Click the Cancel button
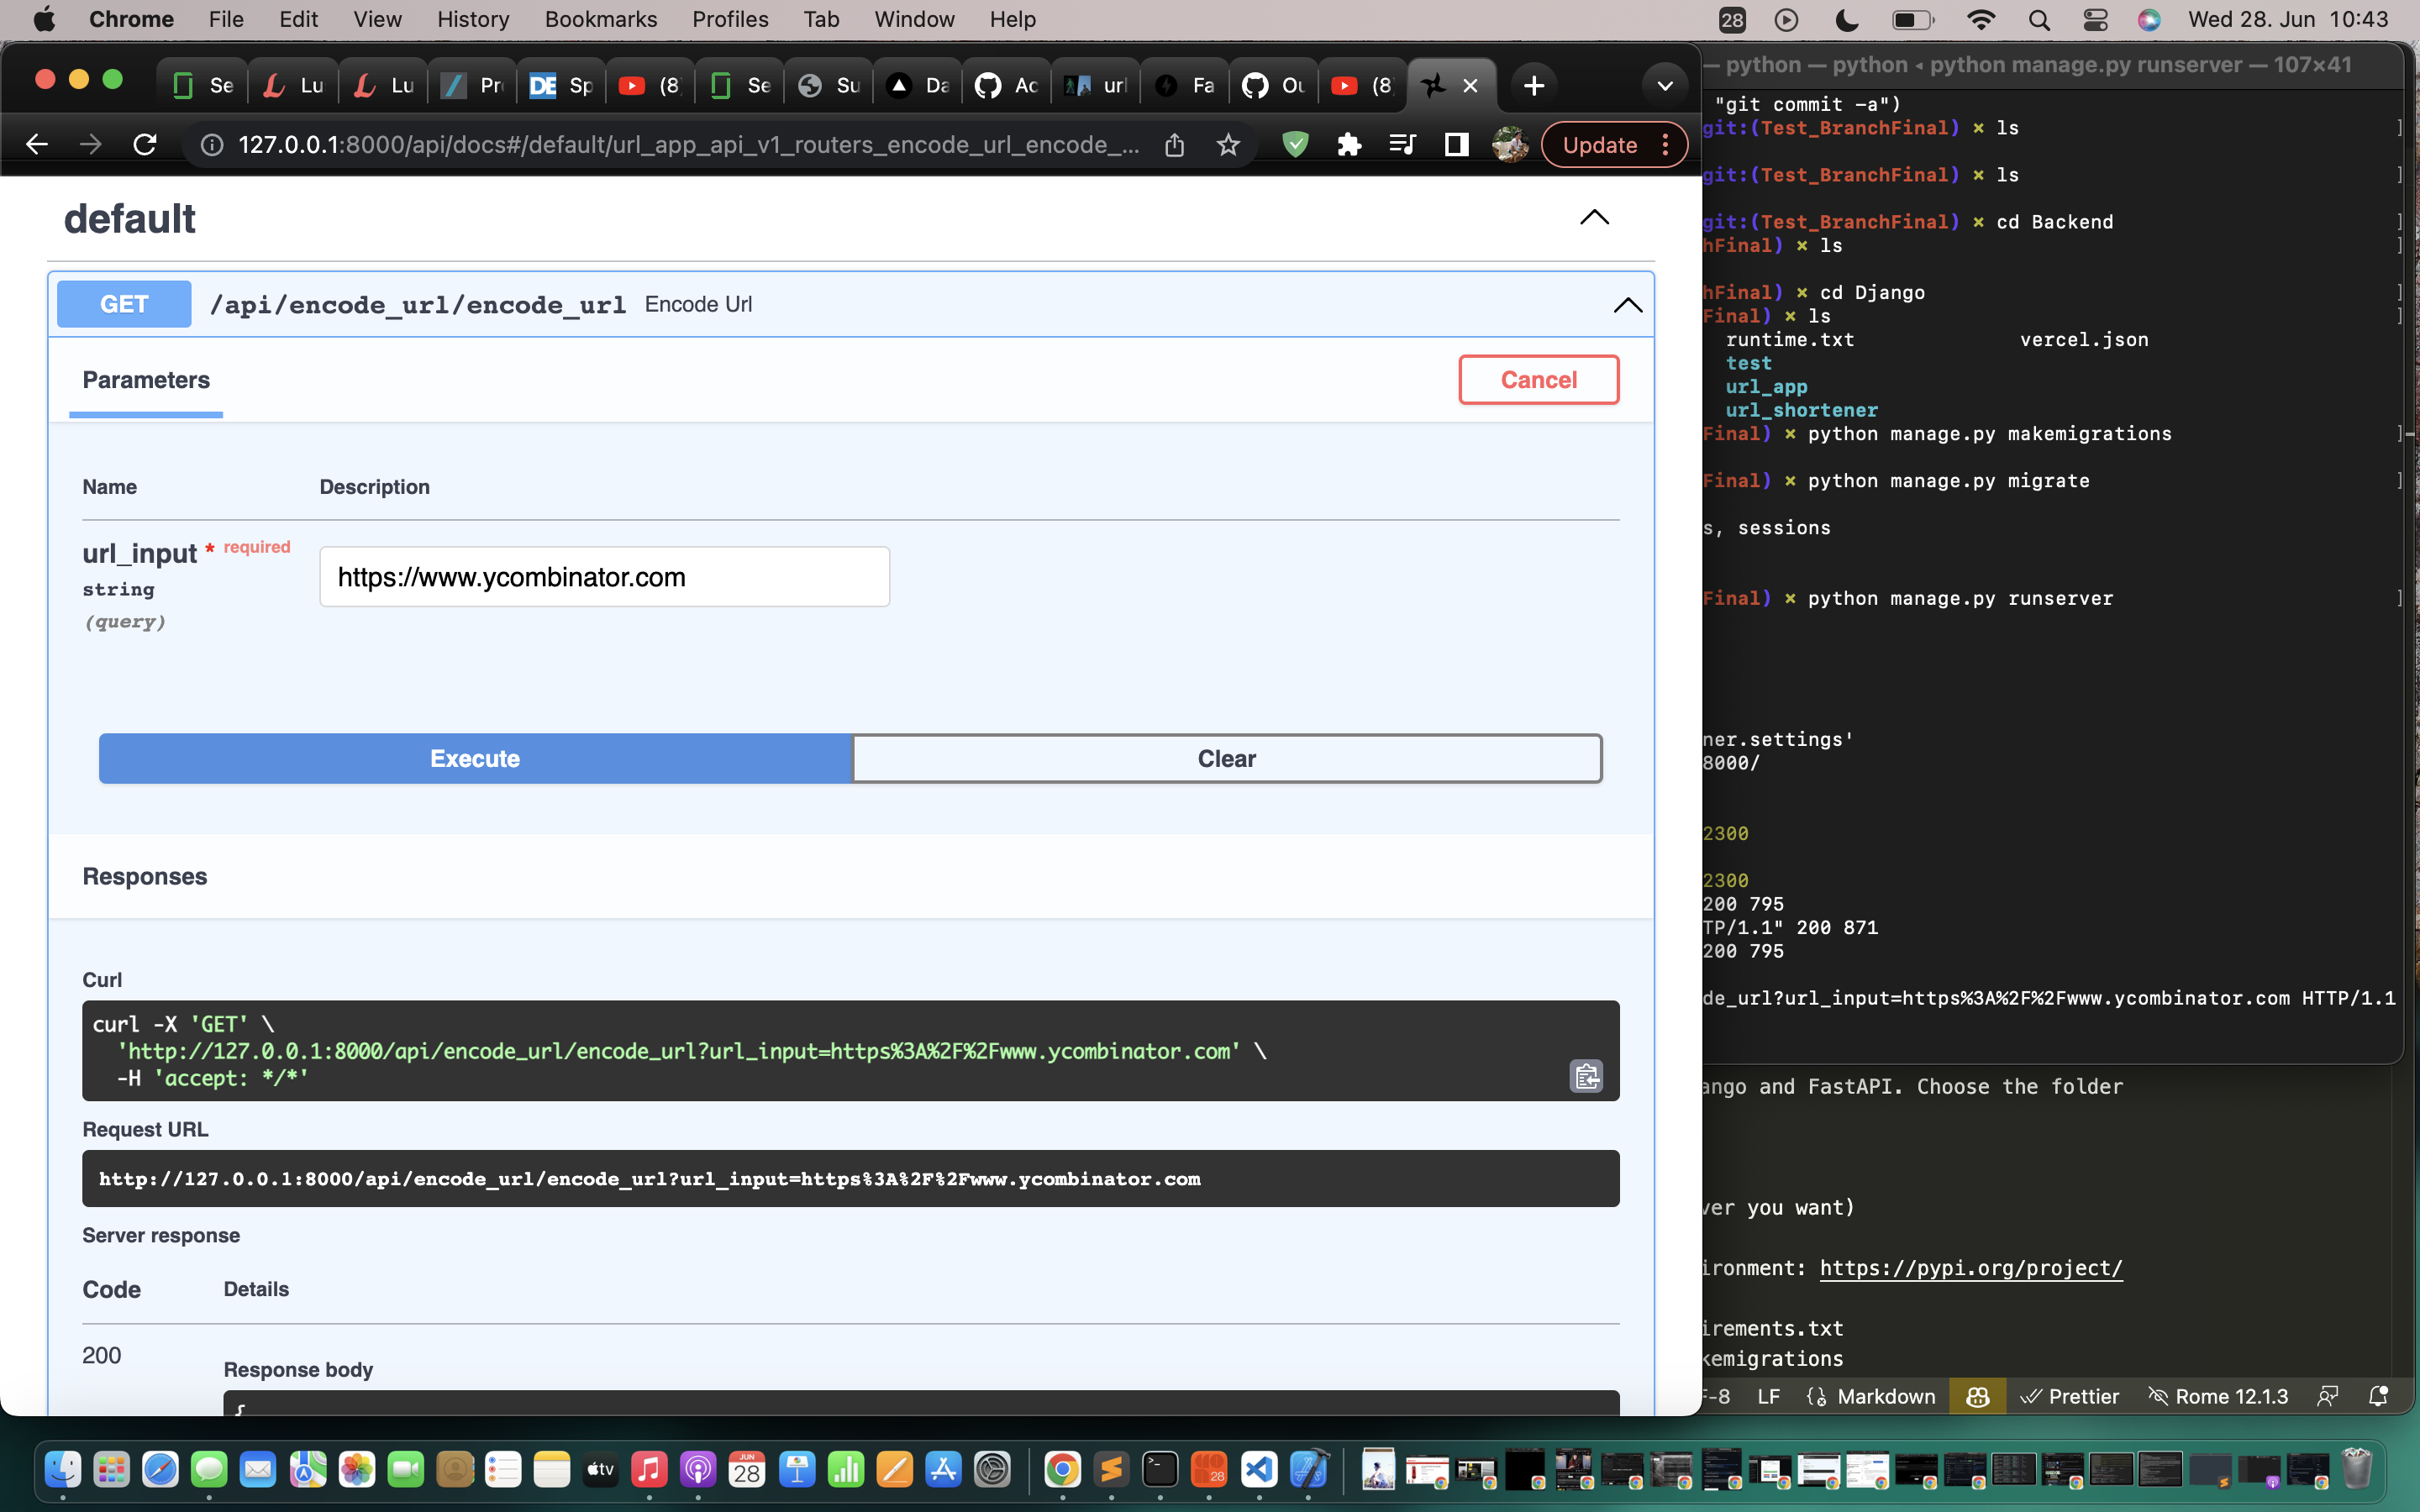The image size is (2420, 1512). [x=1538, y=380]
